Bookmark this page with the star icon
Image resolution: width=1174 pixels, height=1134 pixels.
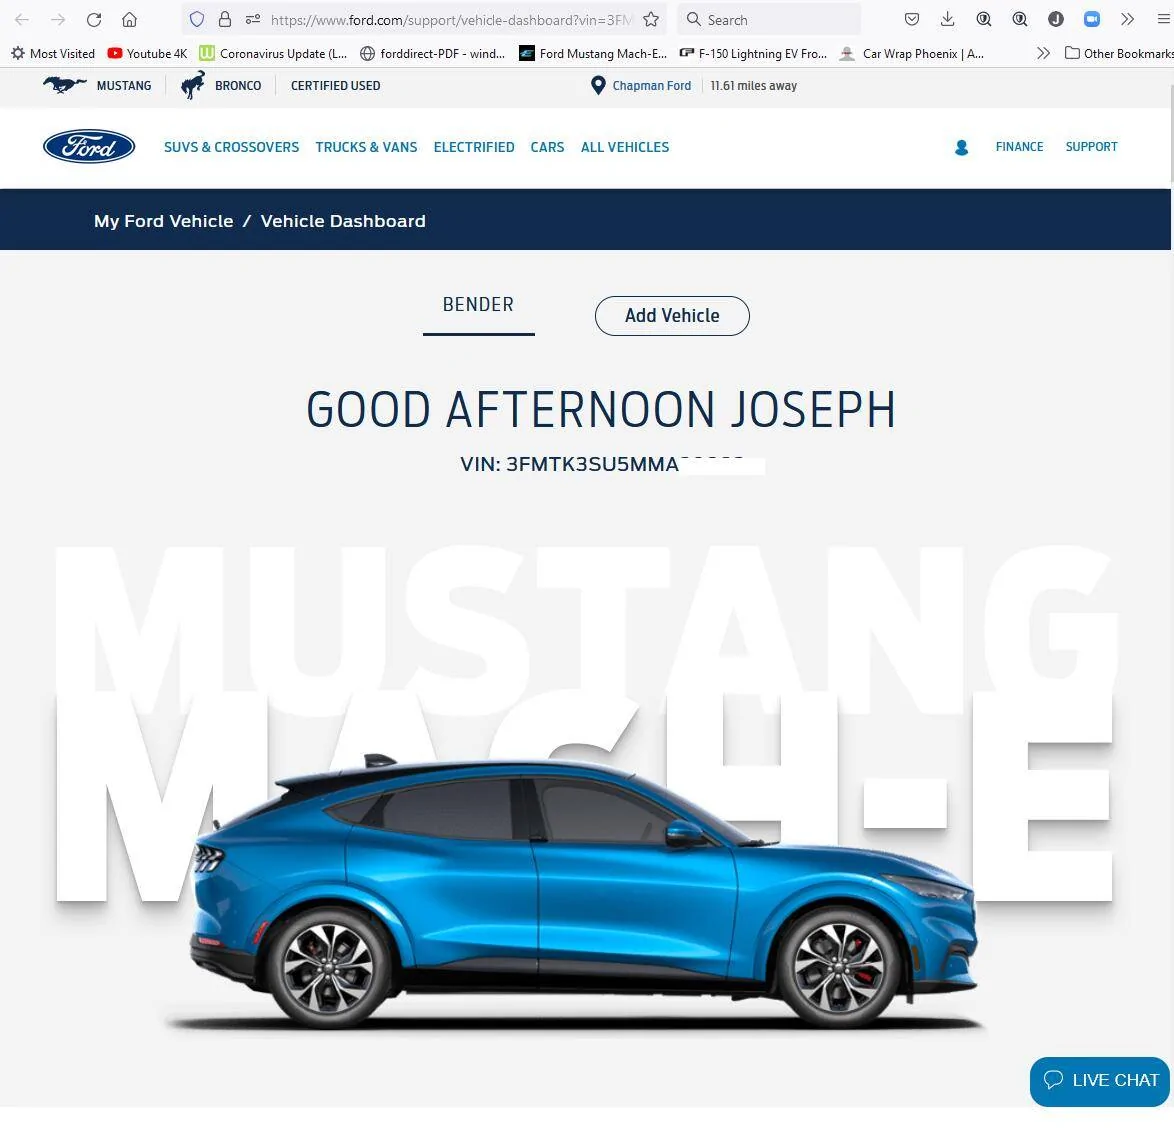pos(651,19)
